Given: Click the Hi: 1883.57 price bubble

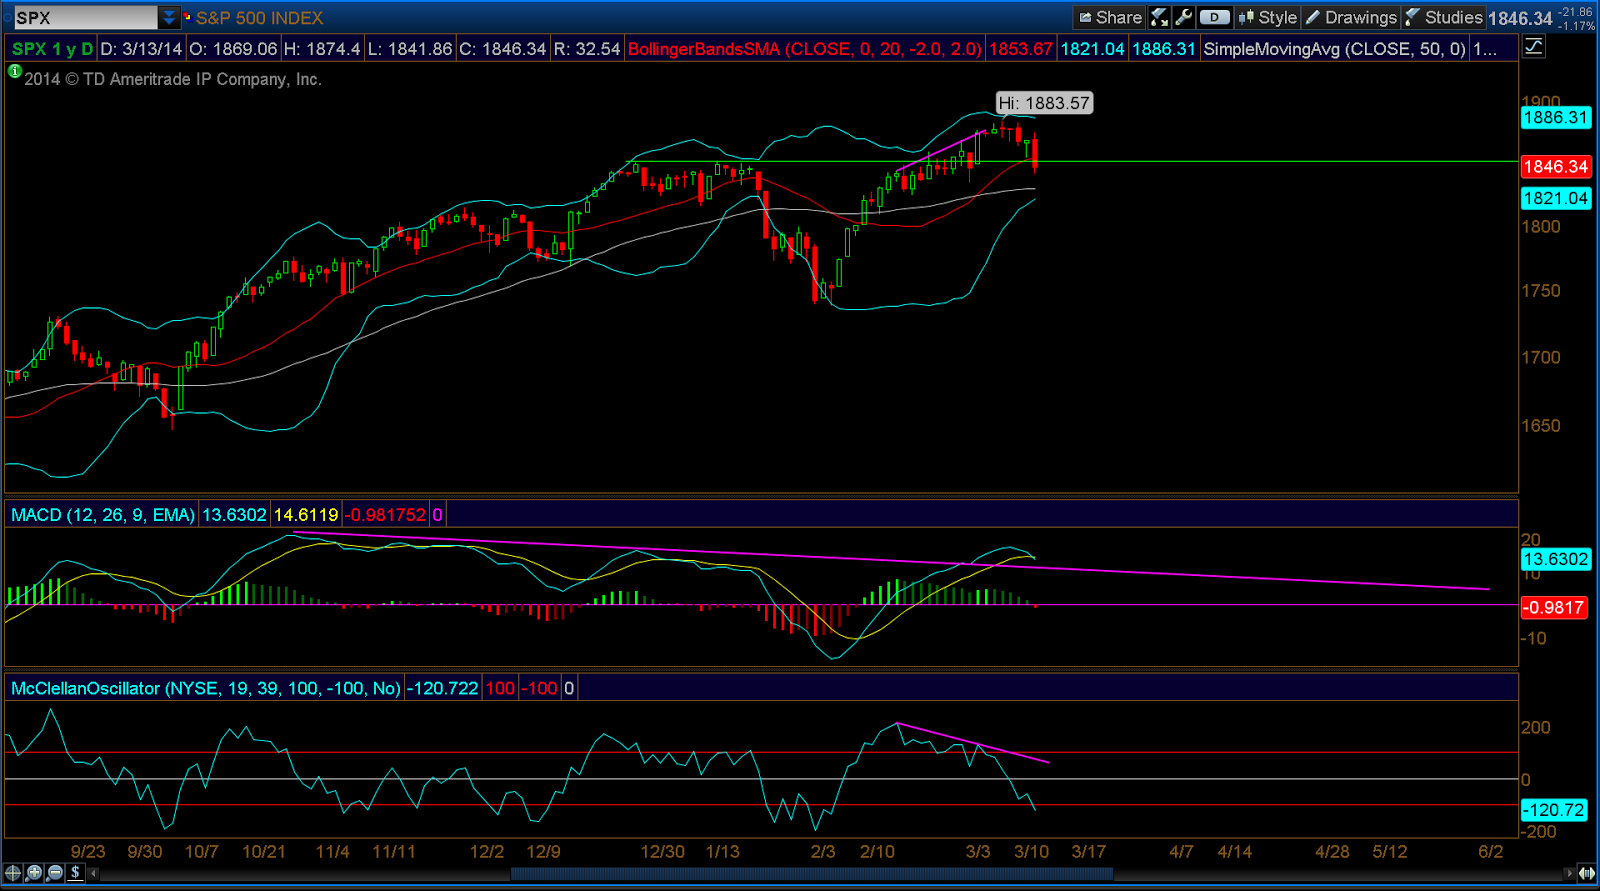Looking at the screenshot, I should pos(1044,103).
